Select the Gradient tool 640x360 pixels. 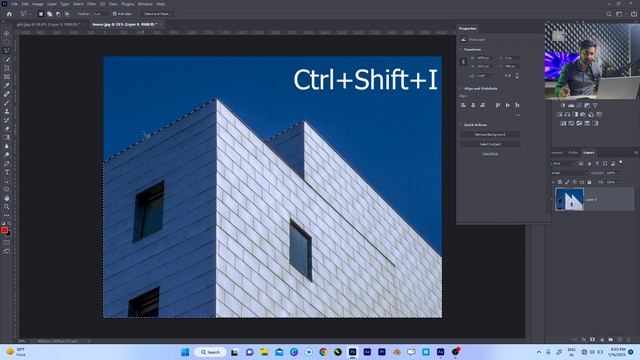pos(7,137)
